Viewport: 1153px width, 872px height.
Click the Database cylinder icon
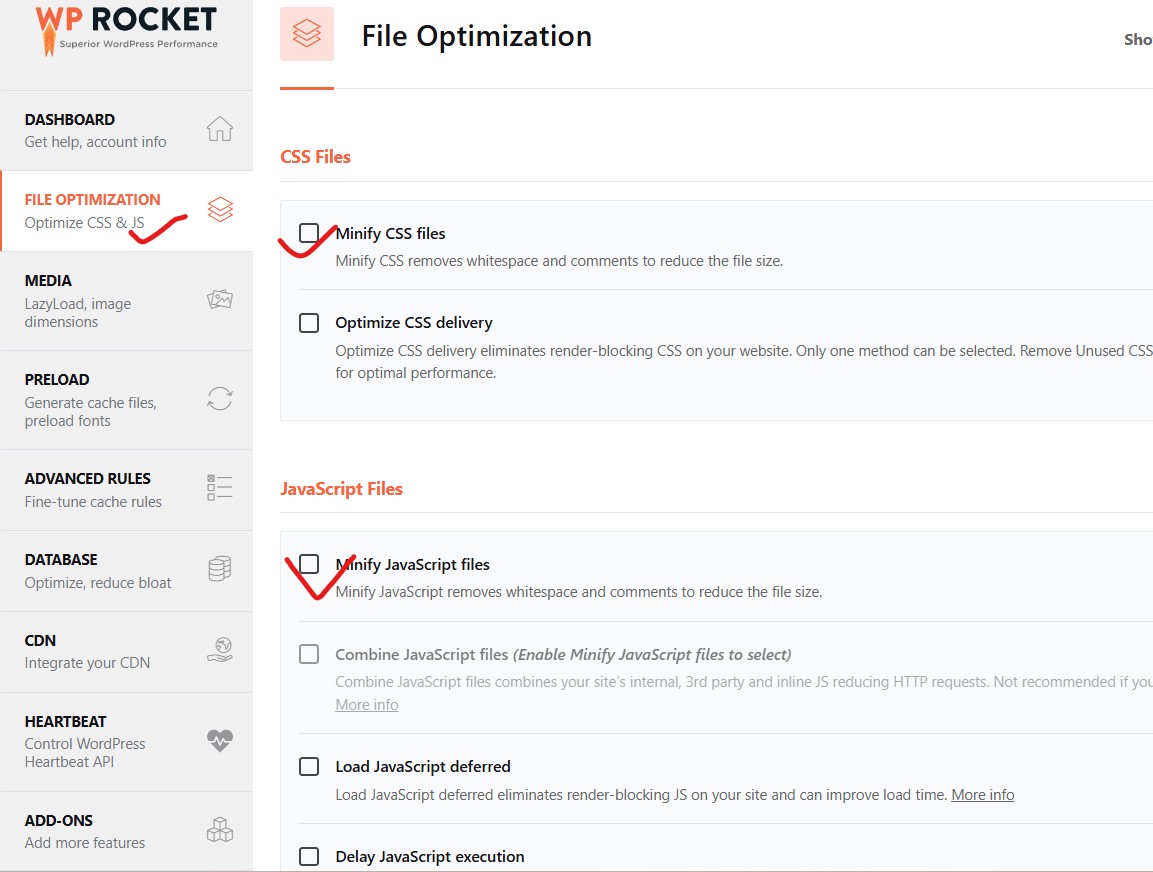click(x=219, y=569)
